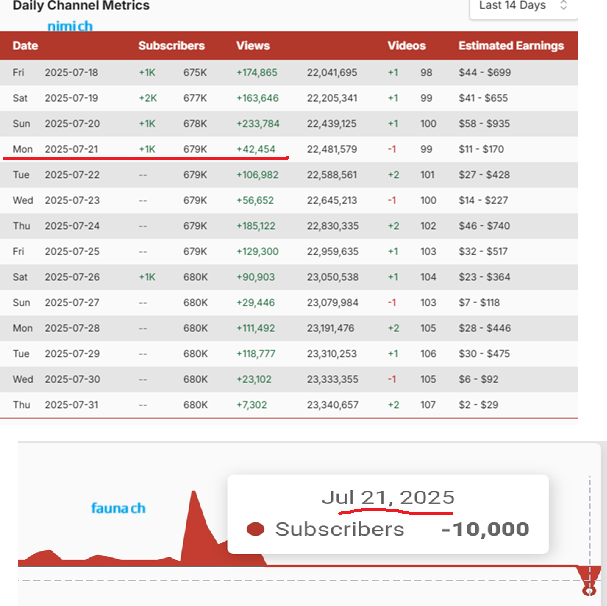This screenshot has width=607, height=606.
Task: Select the date 2025-07-20
Action: (72, 124)
